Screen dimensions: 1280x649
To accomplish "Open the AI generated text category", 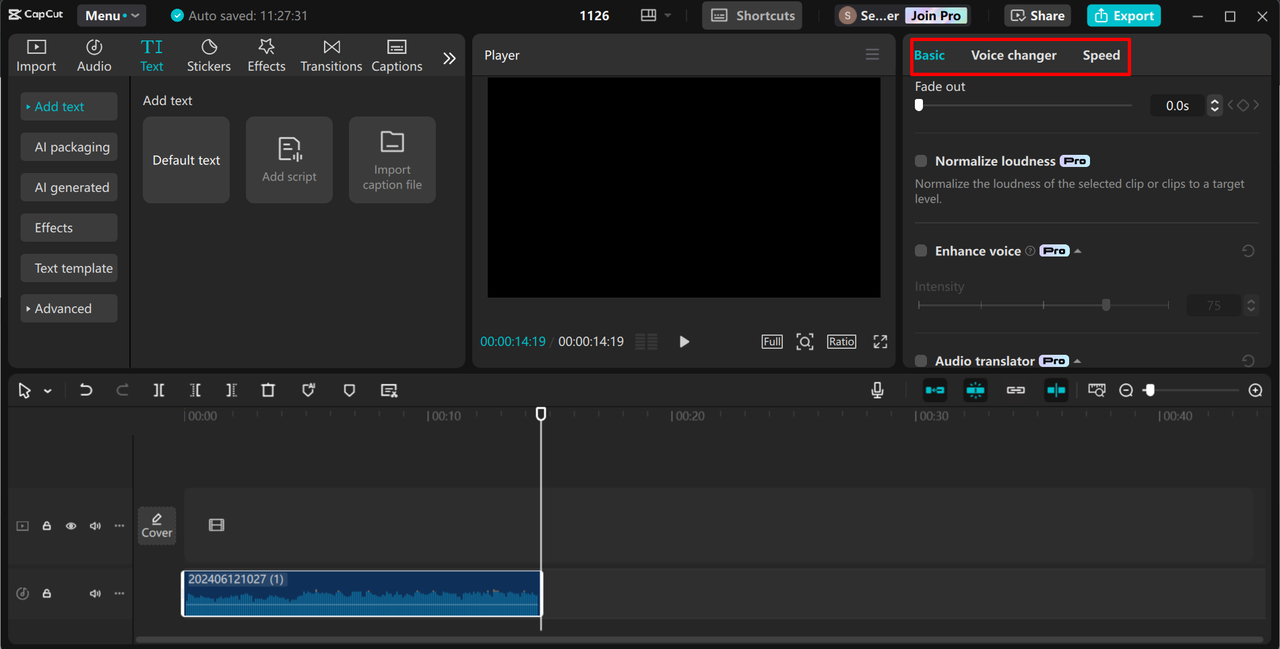I will [69, 187].
